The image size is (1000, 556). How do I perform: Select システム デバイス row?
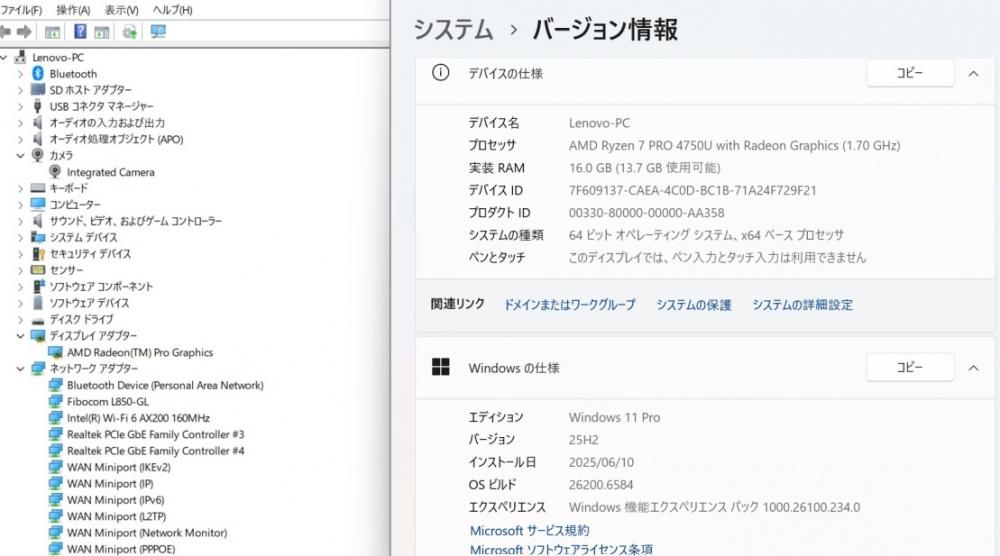(84, 237)
